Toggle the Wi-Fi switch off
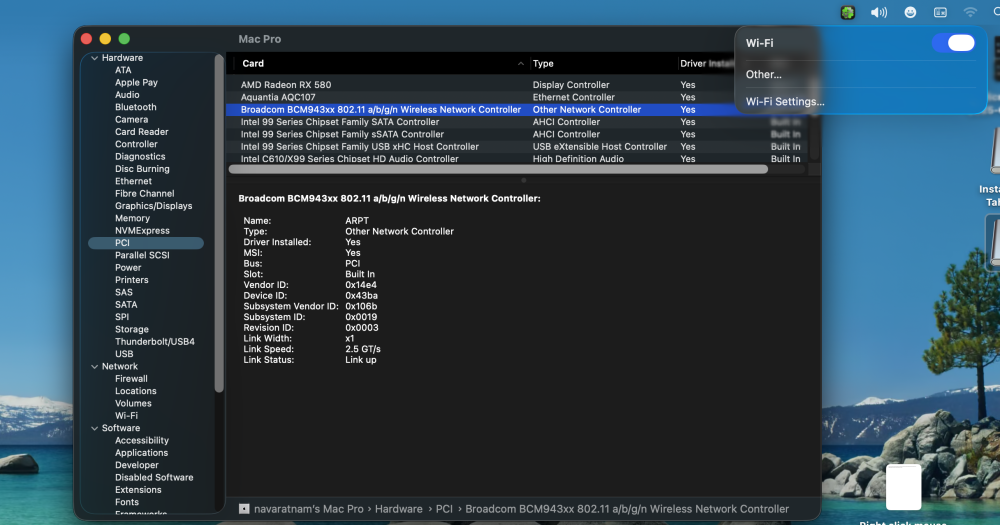 953,43
